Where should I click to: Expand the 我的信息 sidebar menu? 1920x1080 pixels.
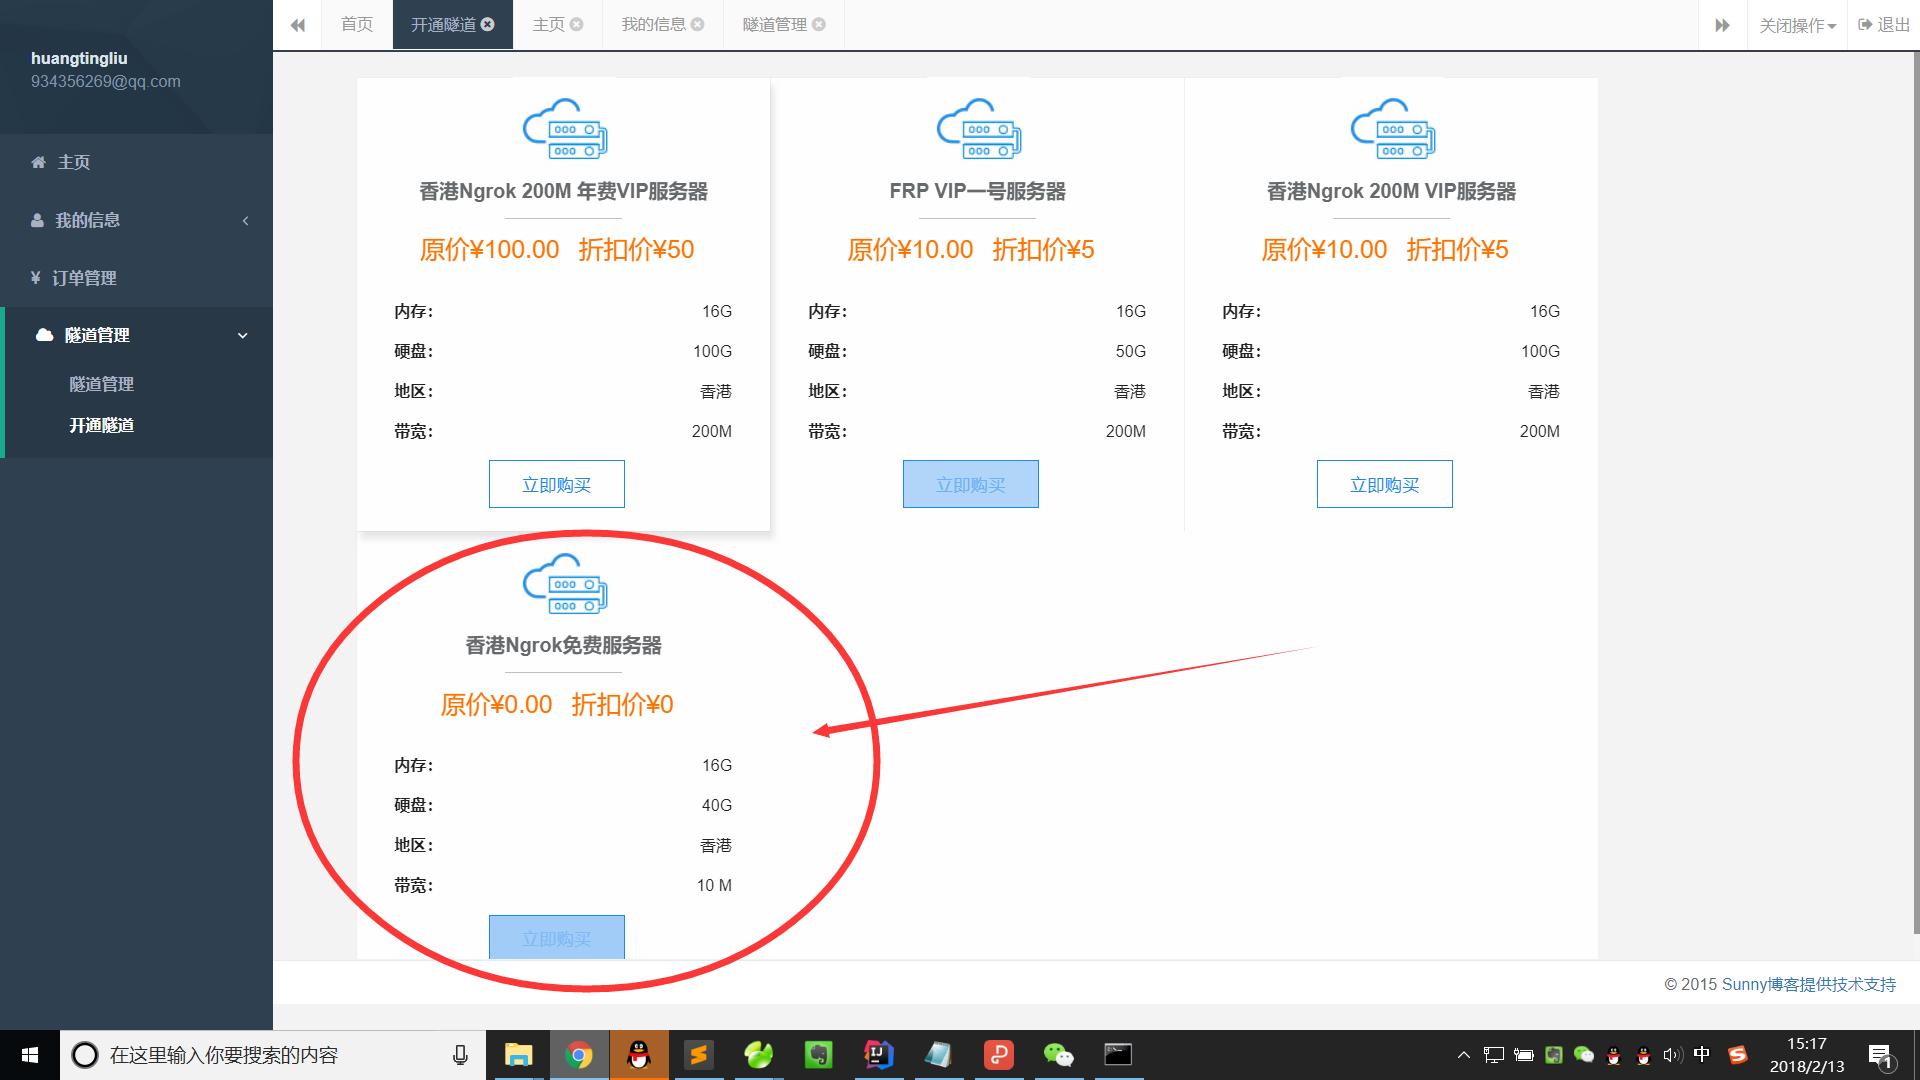click(x=246, y=220)
